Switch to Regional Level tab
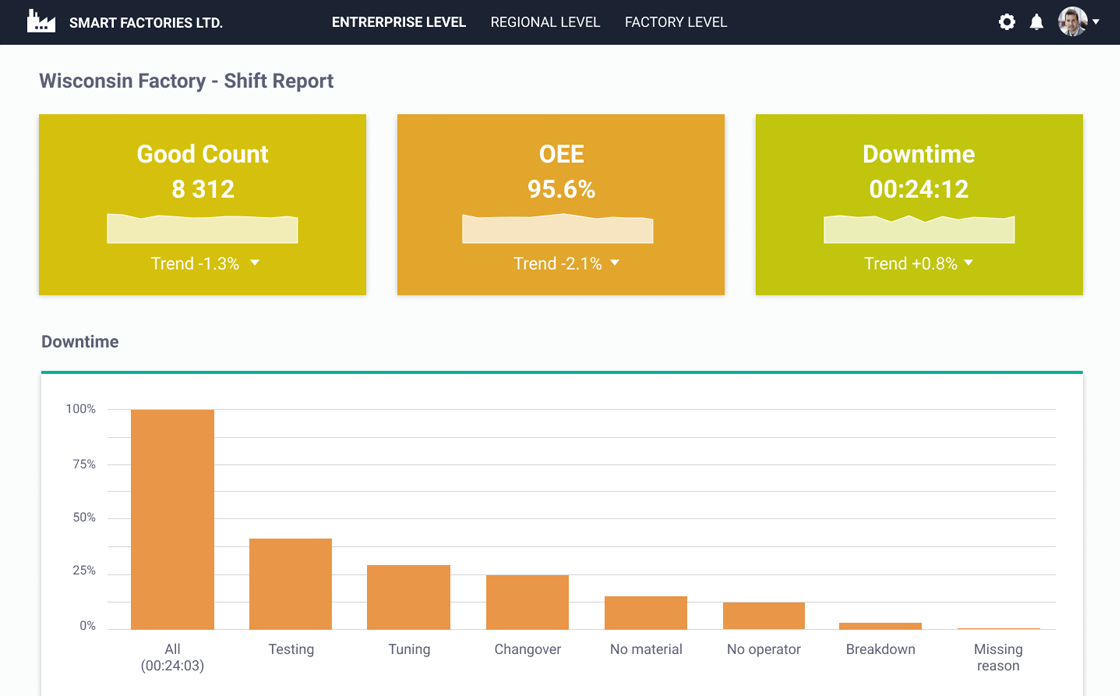The width and height of the screenshot is (1120, 696). [545, 22]
